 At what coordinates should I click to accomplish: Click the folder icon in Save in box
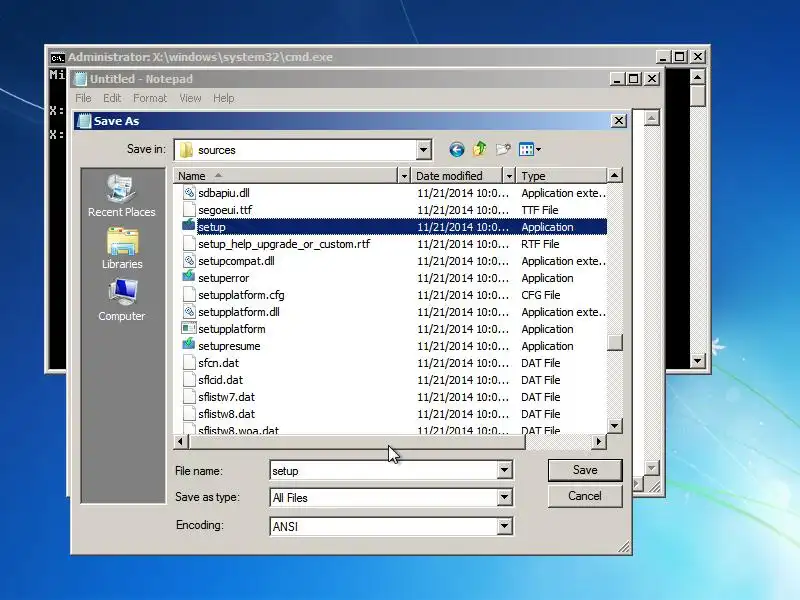(x=186, y=150)
